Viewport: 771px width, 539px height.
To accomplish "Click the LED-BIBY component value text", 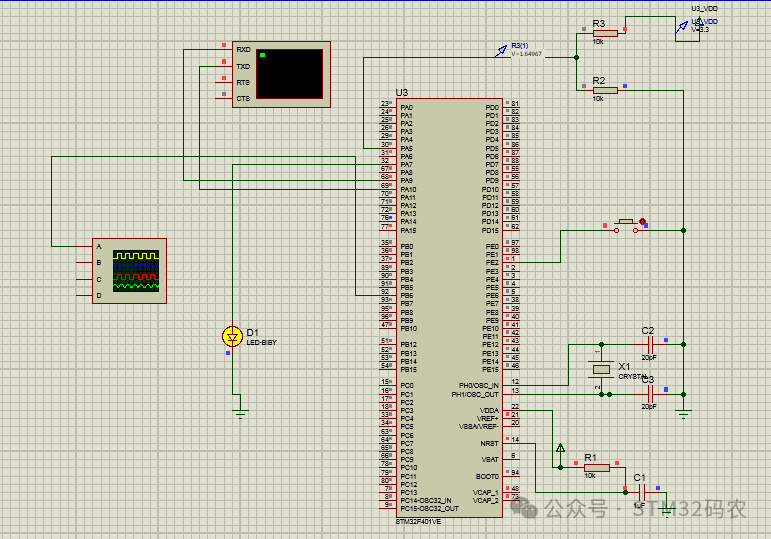I will pos(262,342).
